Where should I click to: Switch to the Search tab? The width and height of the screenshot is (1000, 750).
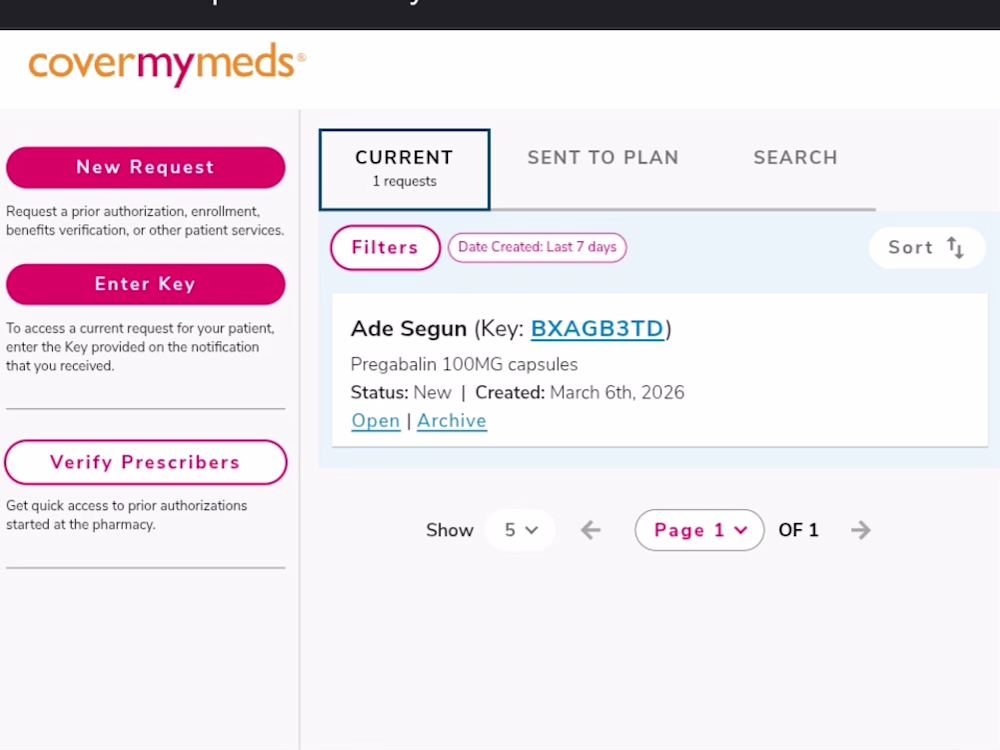[795, 158]
